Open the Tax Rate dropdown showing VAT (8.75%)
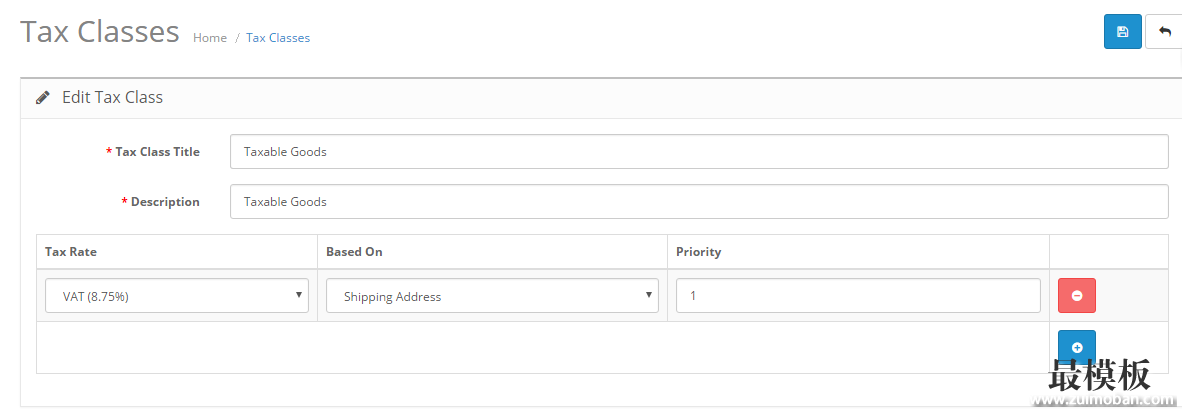Image resolution: width=1182 pixels, height=412 pixels. coord(176,296)
